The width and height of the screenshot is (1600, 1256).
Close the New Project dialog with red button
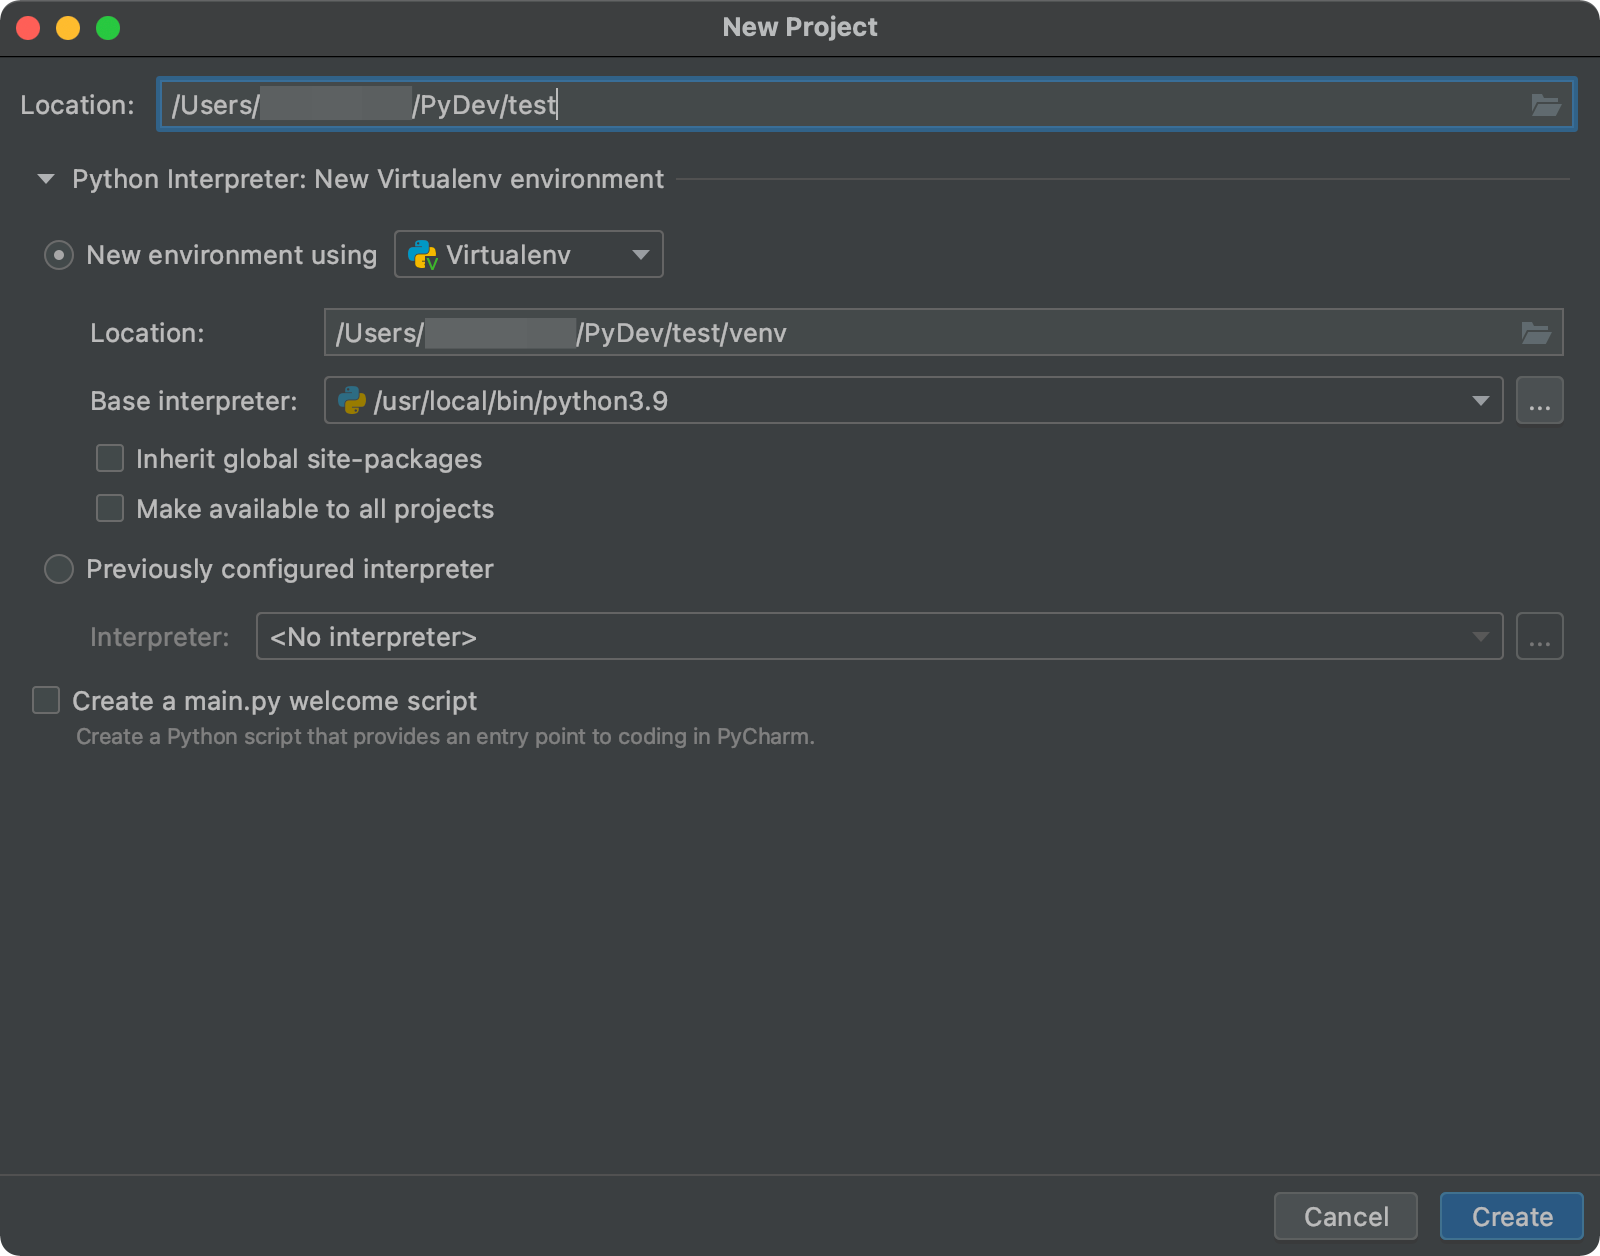click(x=28, y=28)
